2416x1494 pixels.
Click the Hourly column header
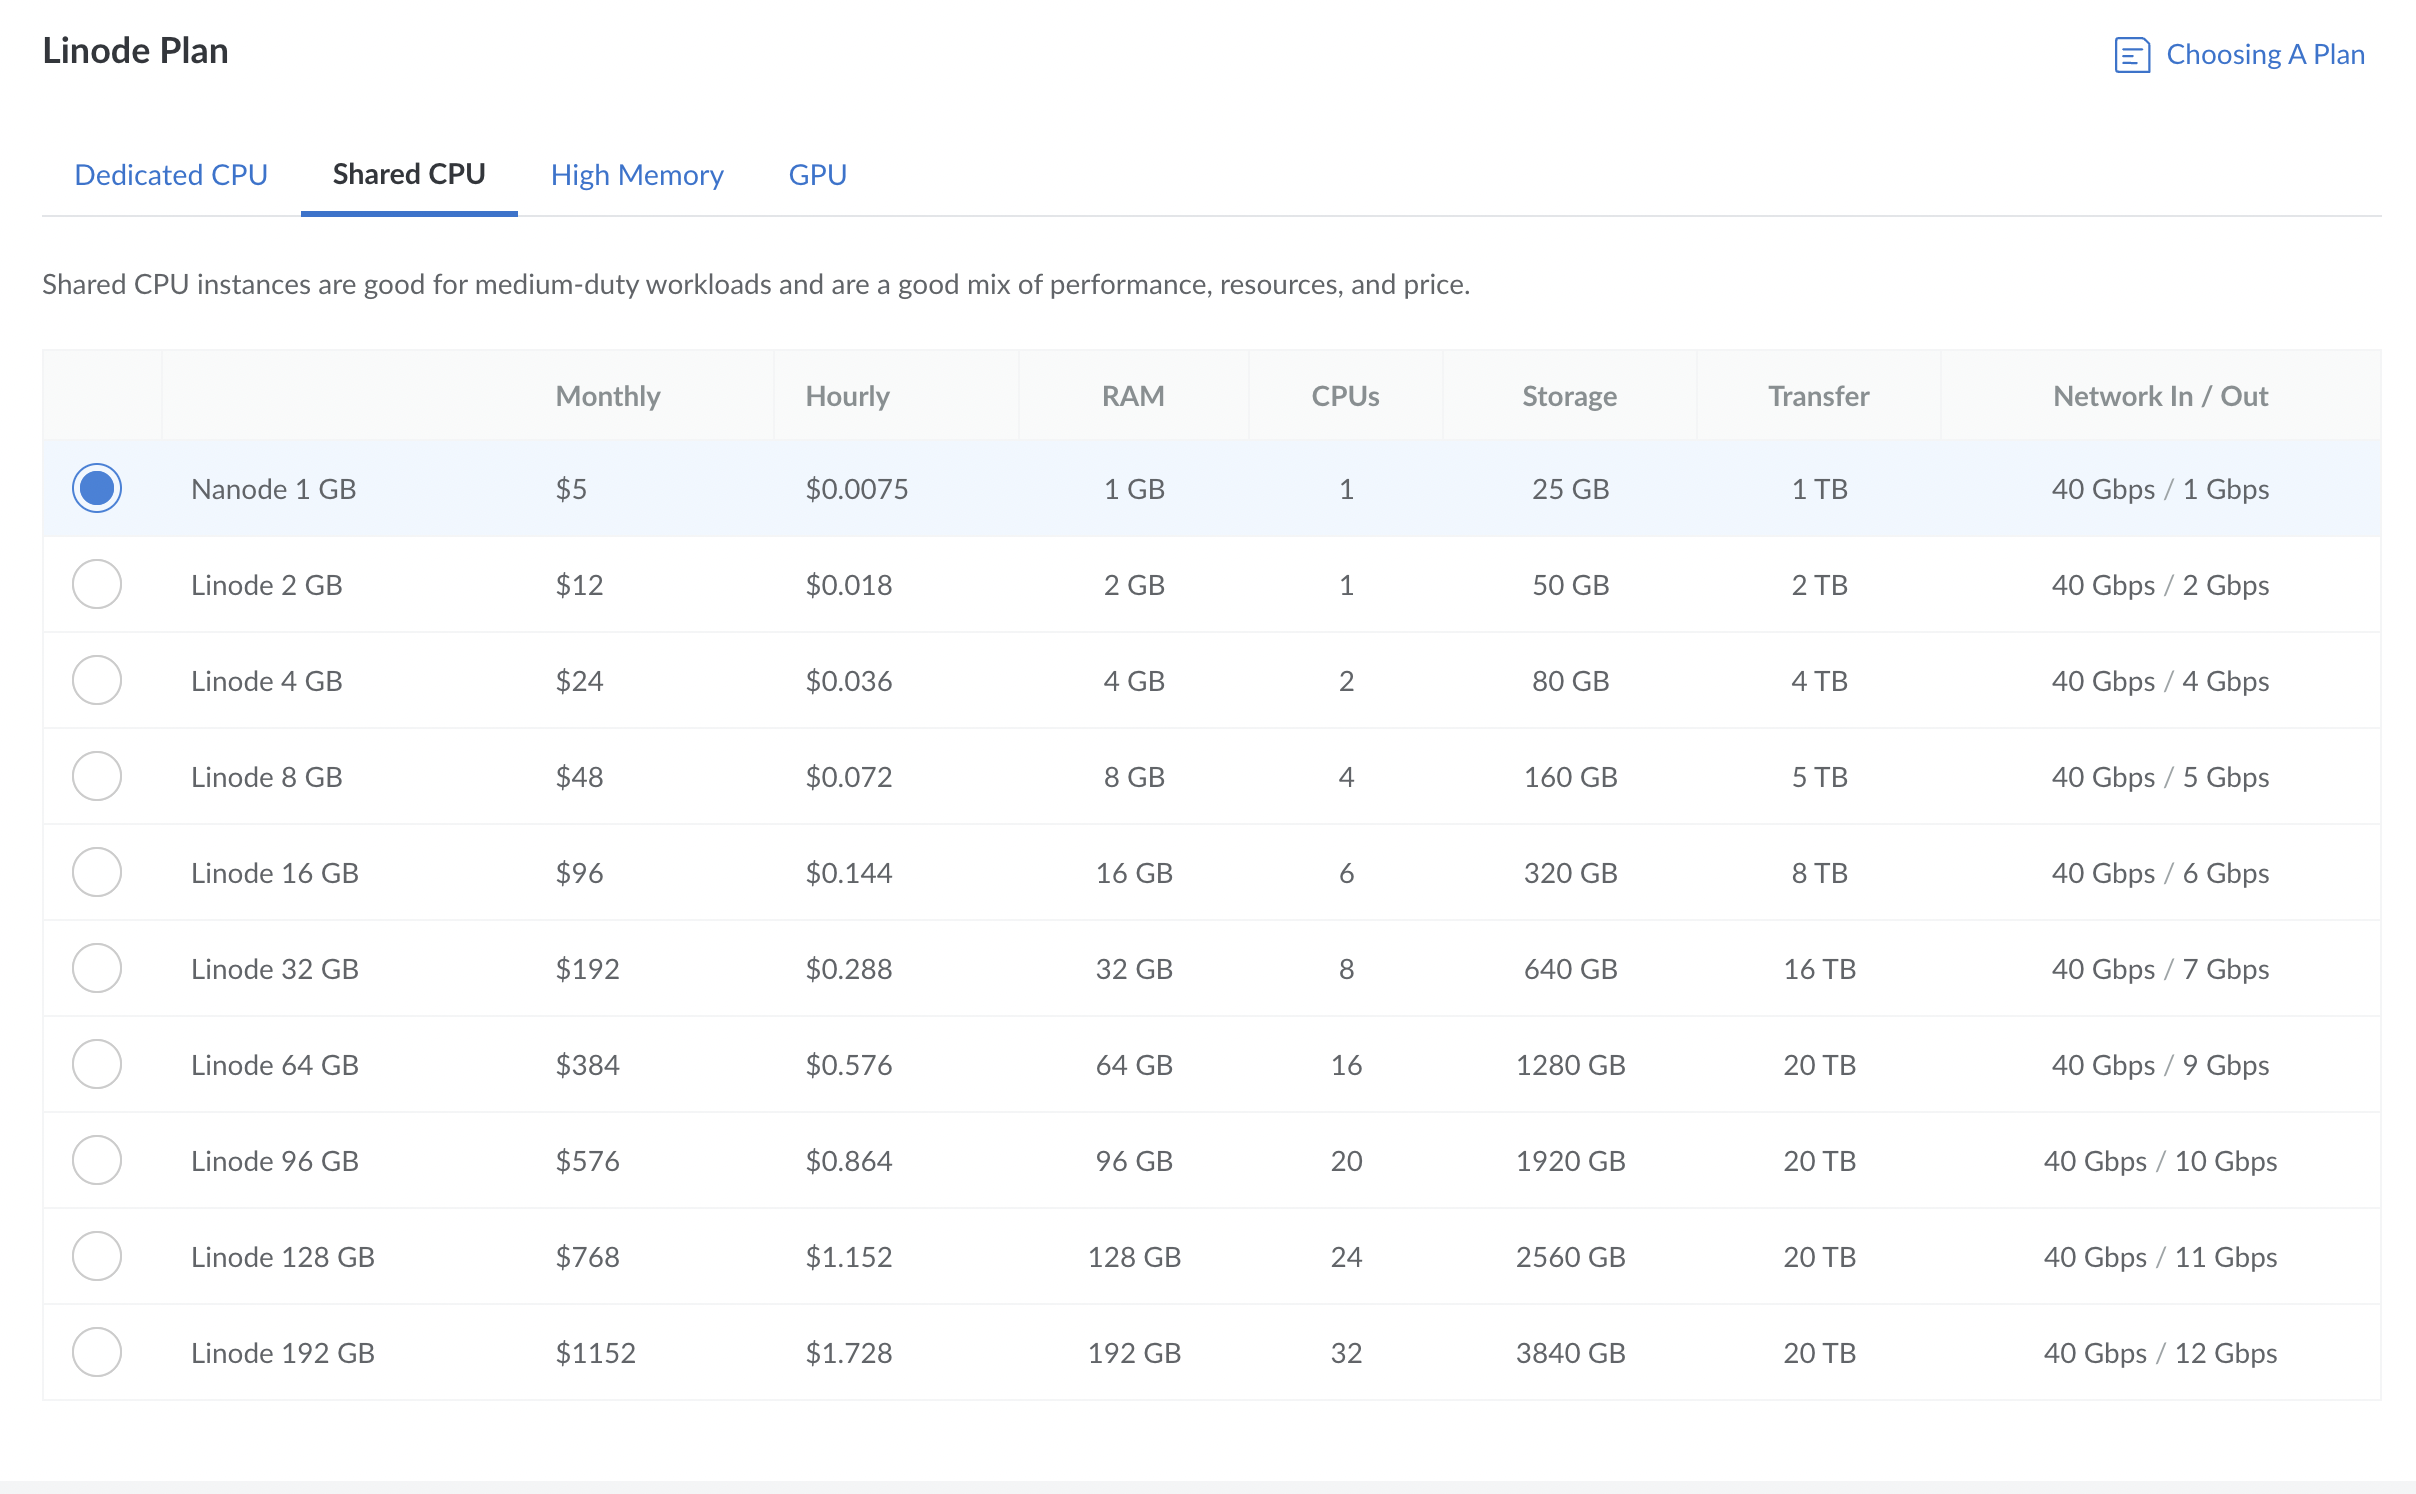point(848,396)
